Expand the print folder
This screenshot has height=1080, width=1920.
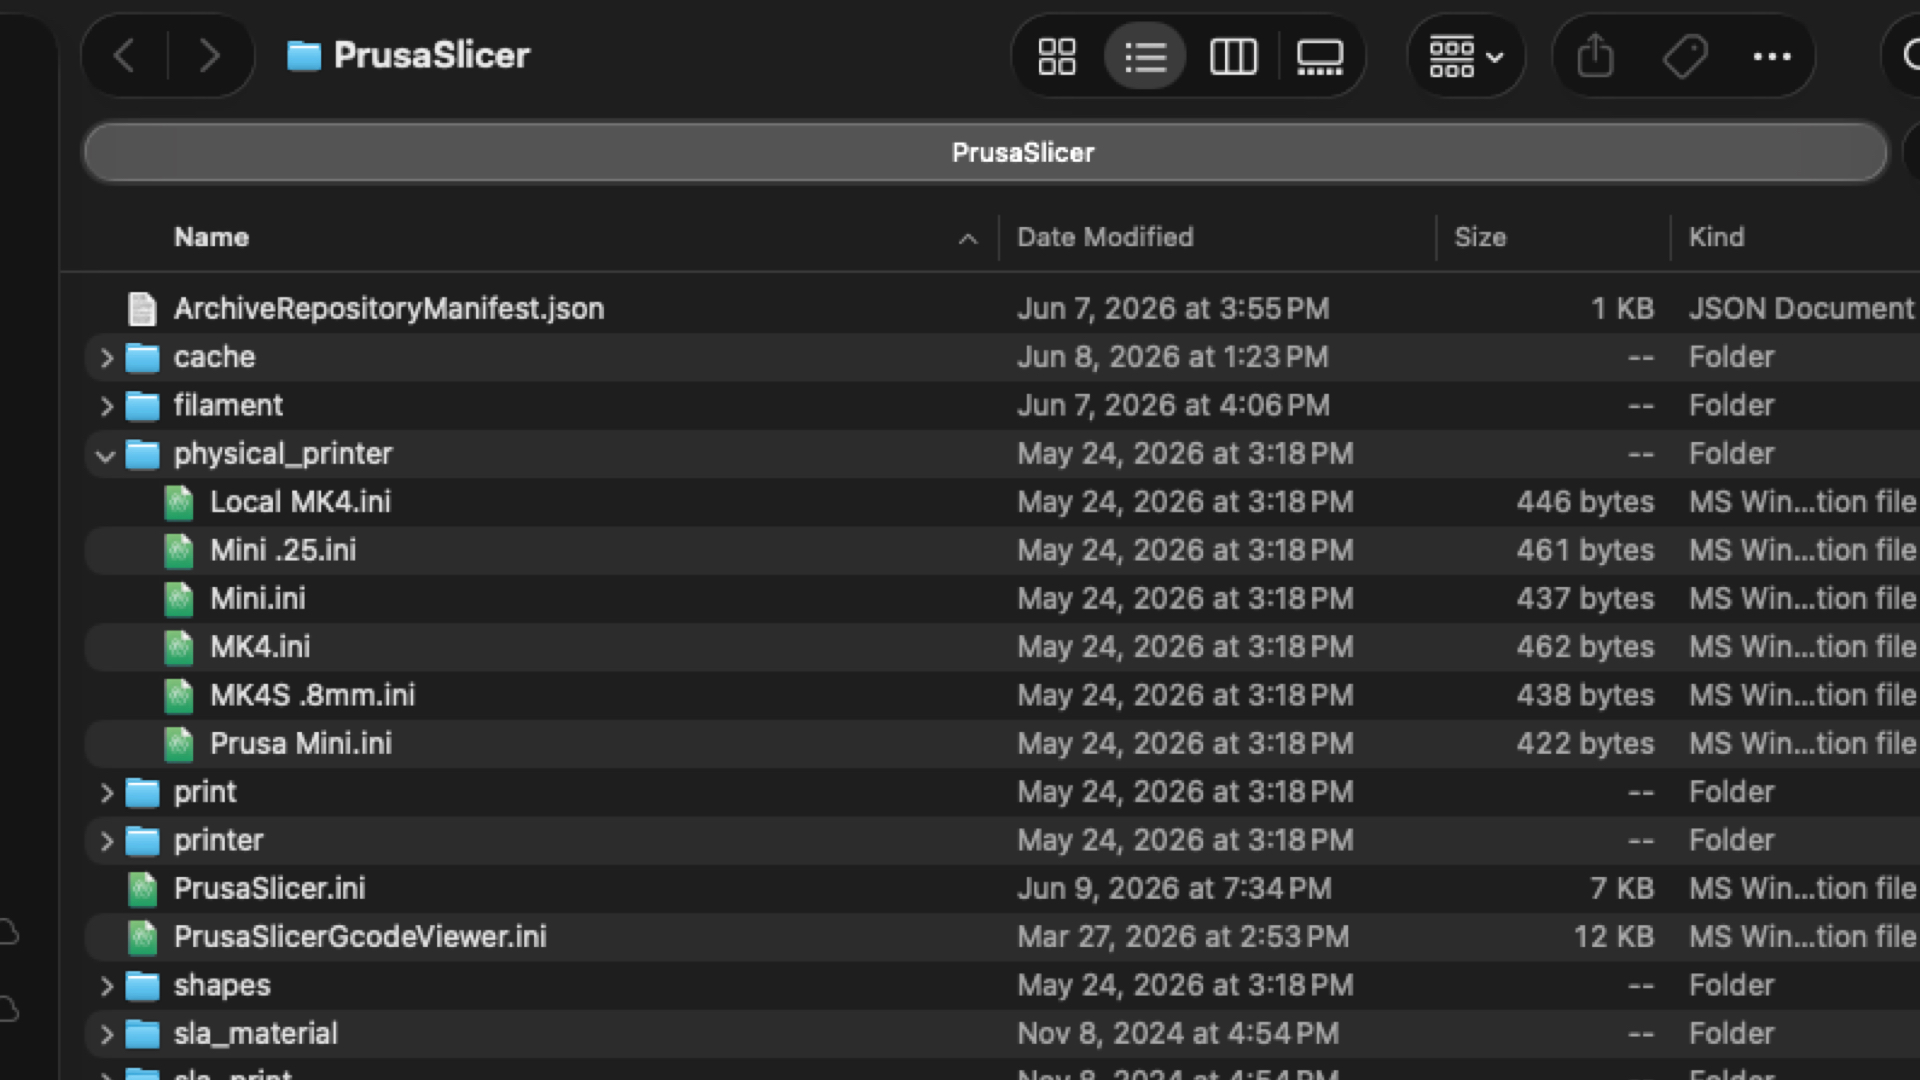106,793
